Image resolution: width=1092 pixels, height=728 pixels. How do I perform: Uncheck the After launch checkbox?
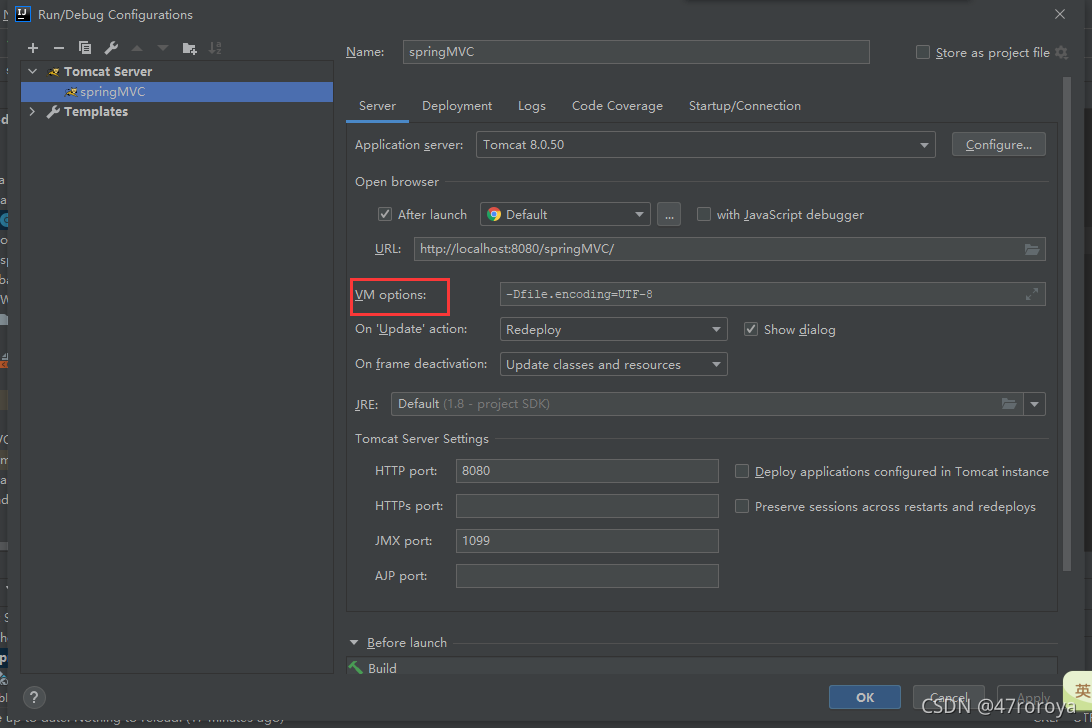point(384,215)
